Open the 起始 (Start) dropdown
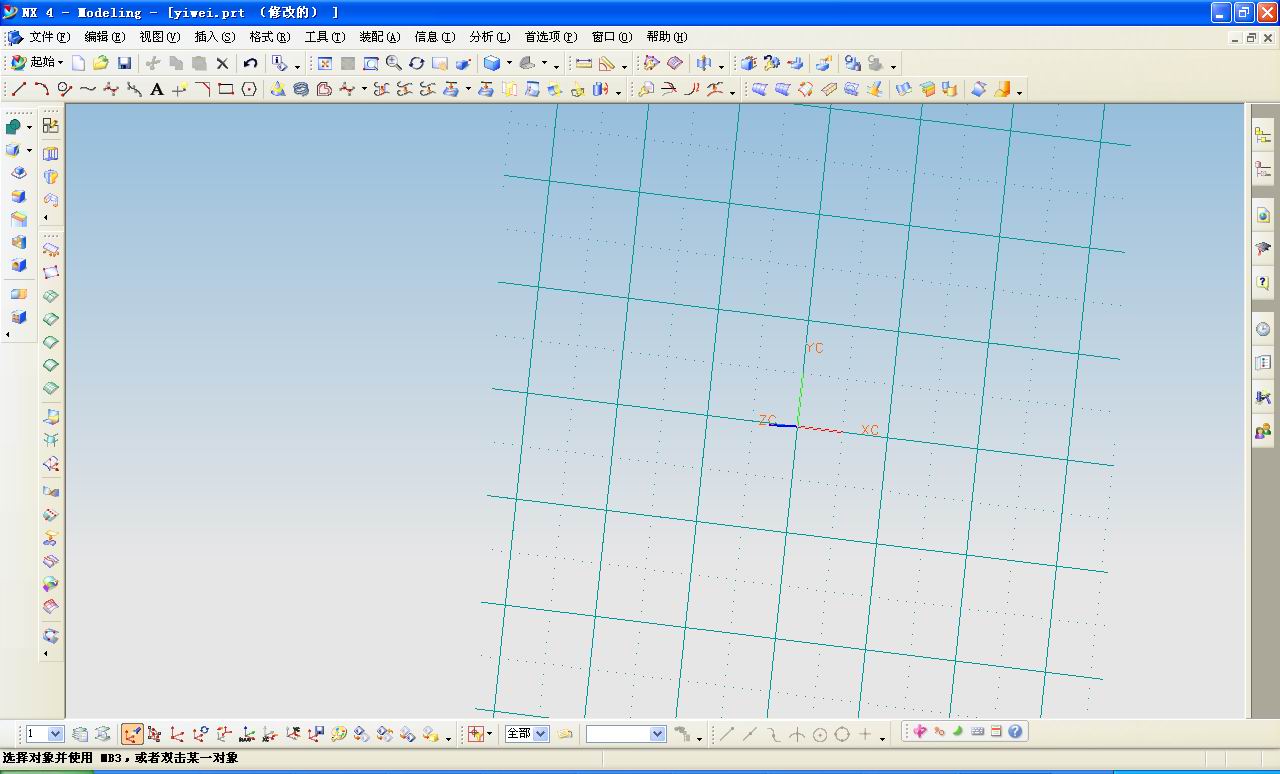This screenshot has width=1280, height=774. click(x=37, y=63)
